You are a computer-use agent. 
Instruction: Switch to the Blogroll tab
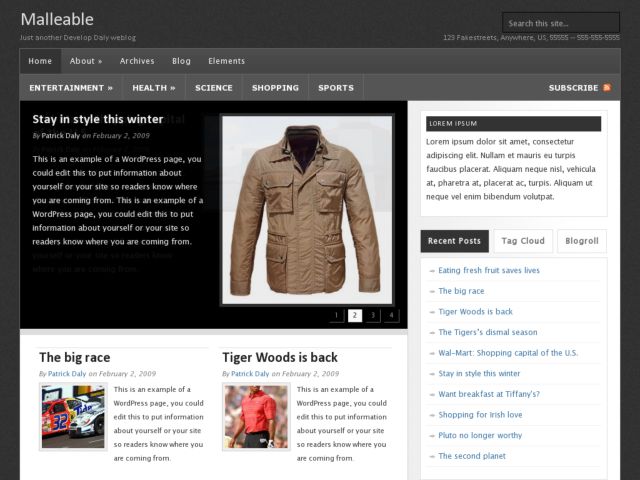(x=582, y=241)
